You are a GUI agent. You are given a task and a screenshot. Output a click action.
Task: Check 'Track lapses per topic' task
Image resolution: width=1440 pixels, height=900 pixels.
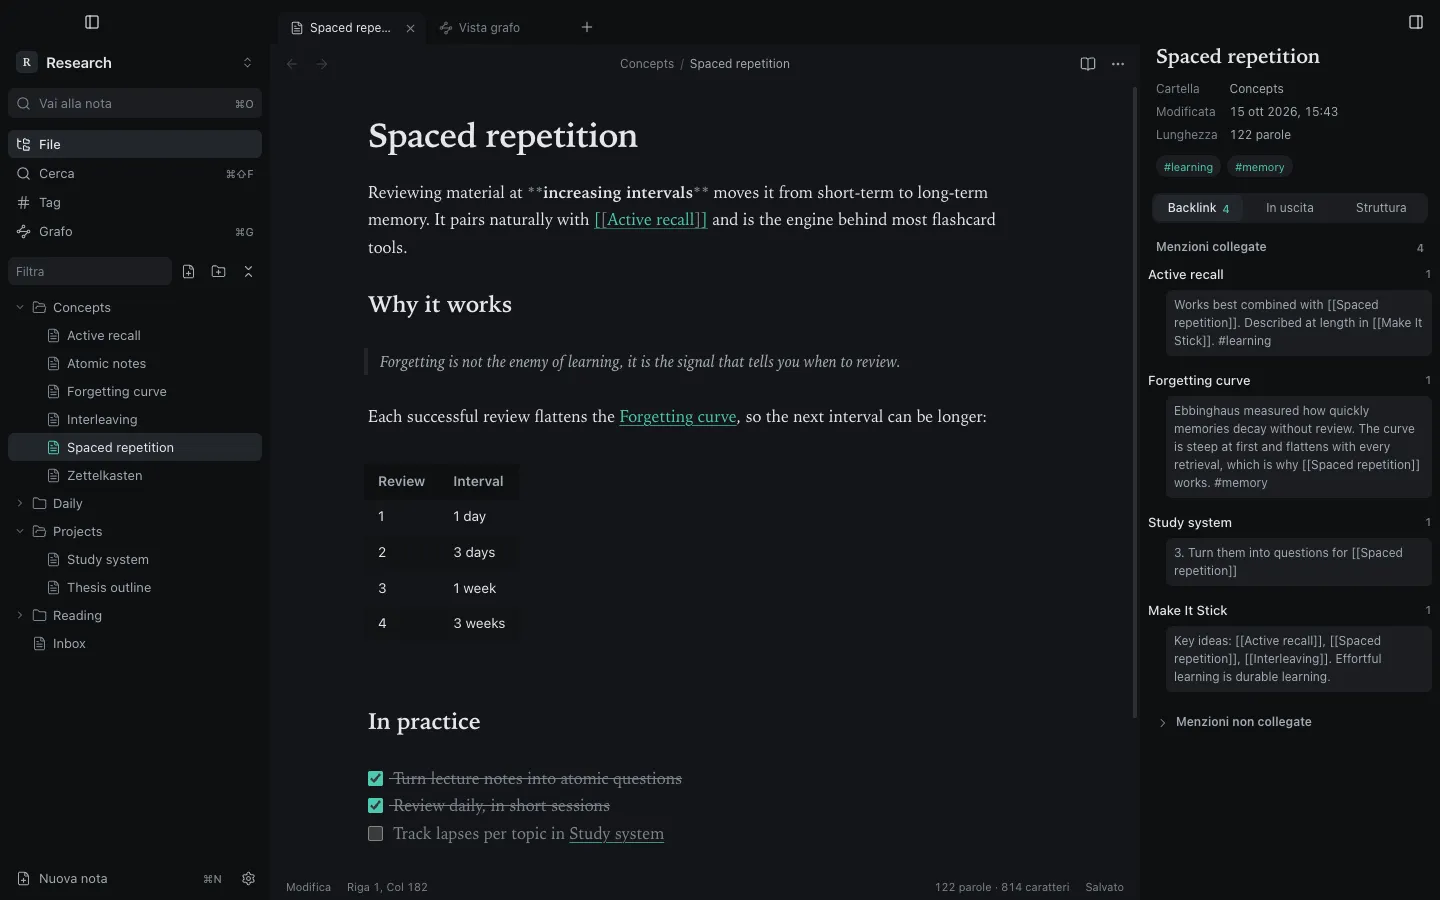tap(376, 834)
